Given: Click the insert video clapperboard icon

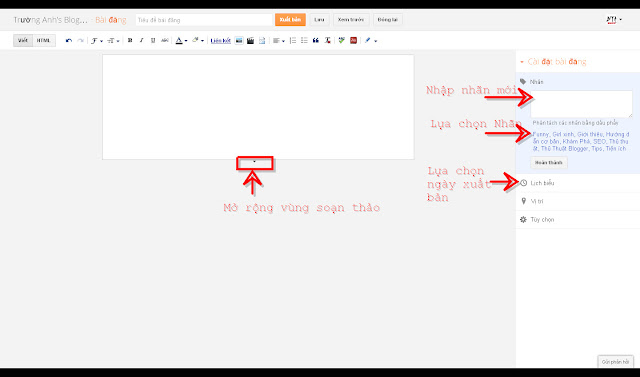Looking at the screenshot, I should click(250, 40).
